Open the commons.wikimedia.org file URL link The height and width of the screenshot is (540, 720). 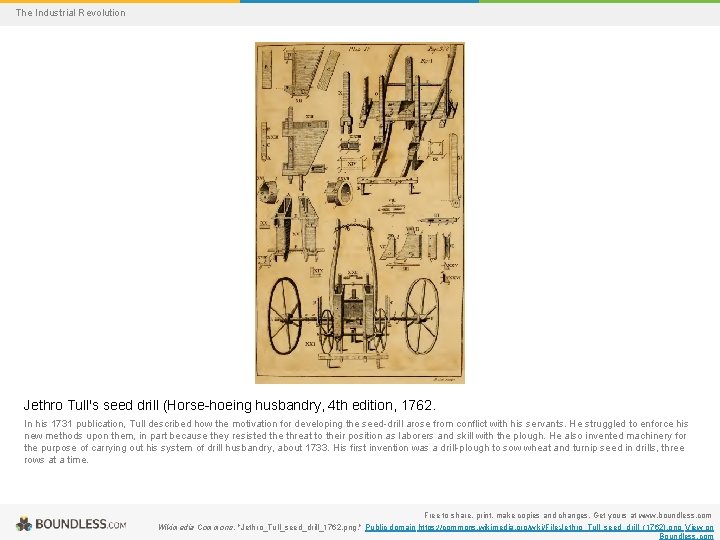tap(550, 528)
